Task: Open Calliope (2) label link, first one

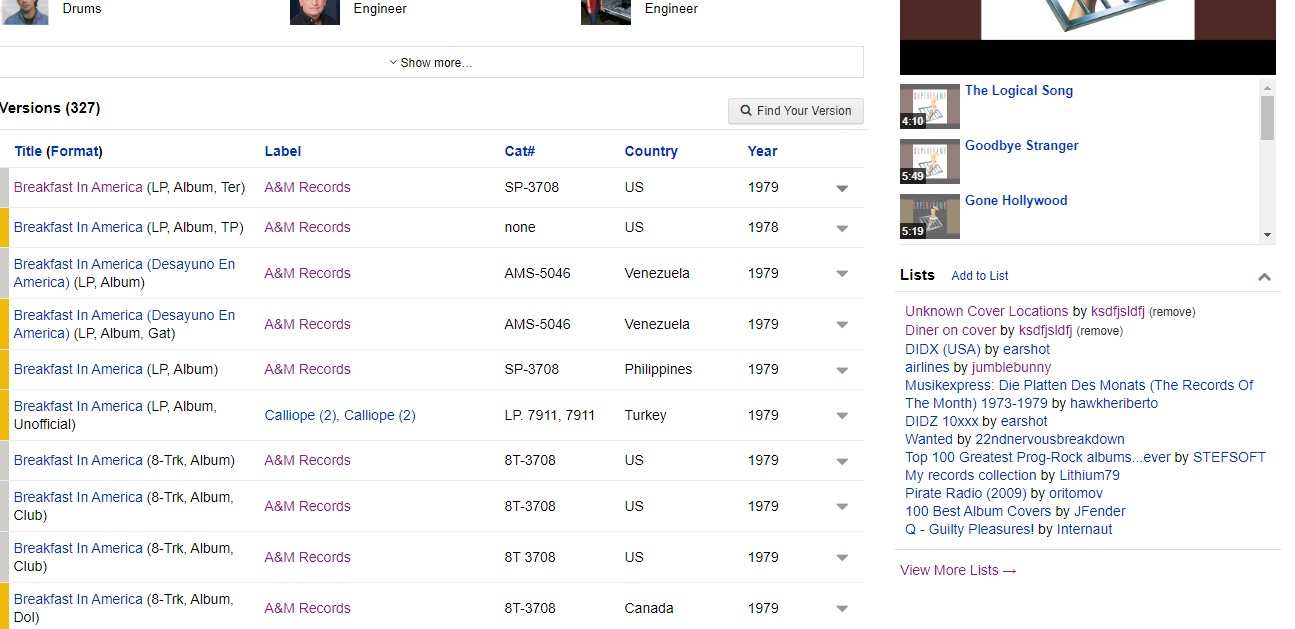Action: [x=300, y=415]
